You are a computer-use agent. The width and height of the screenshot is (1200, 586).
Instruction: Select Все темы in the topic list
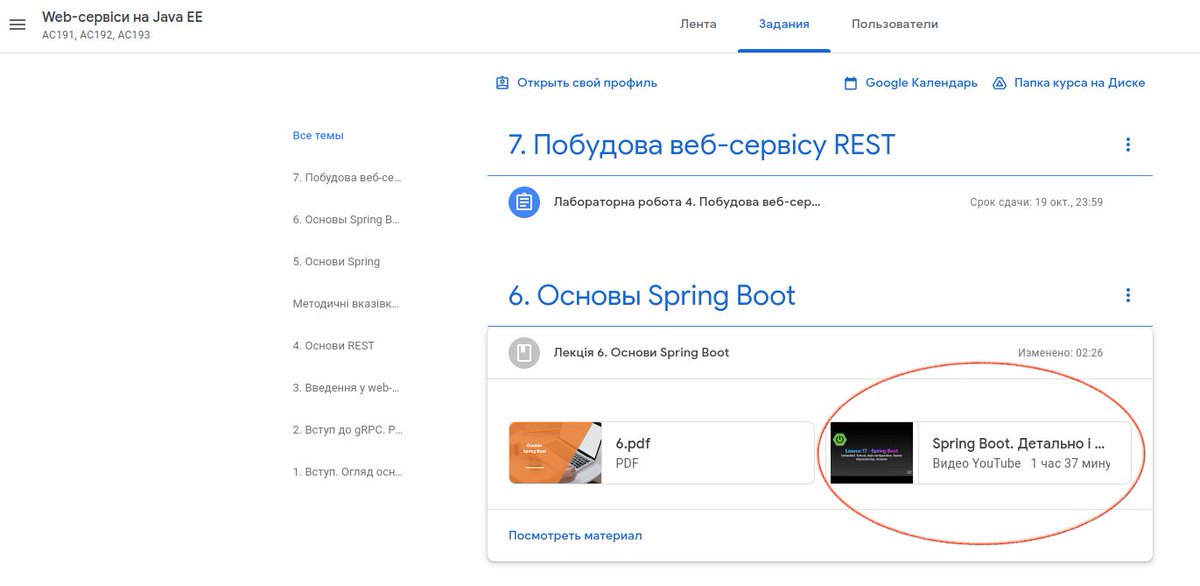pyautogui.click(x=318, y=136)
